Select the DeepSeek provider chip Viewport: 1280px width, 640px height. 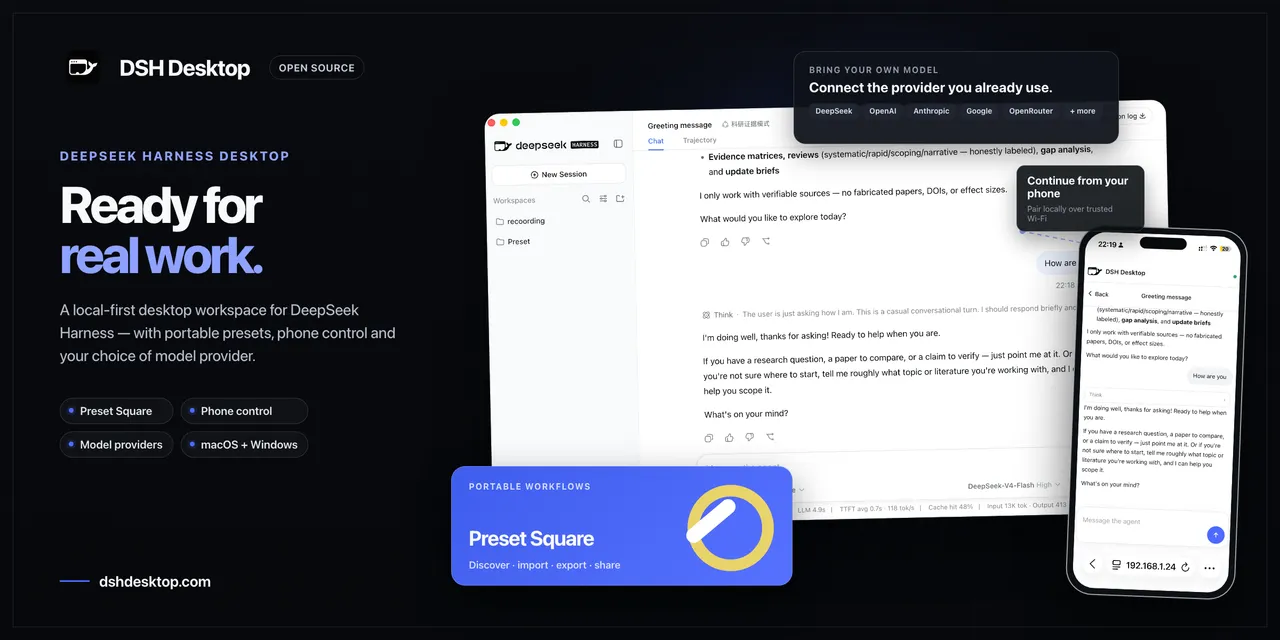coord(834,111)
